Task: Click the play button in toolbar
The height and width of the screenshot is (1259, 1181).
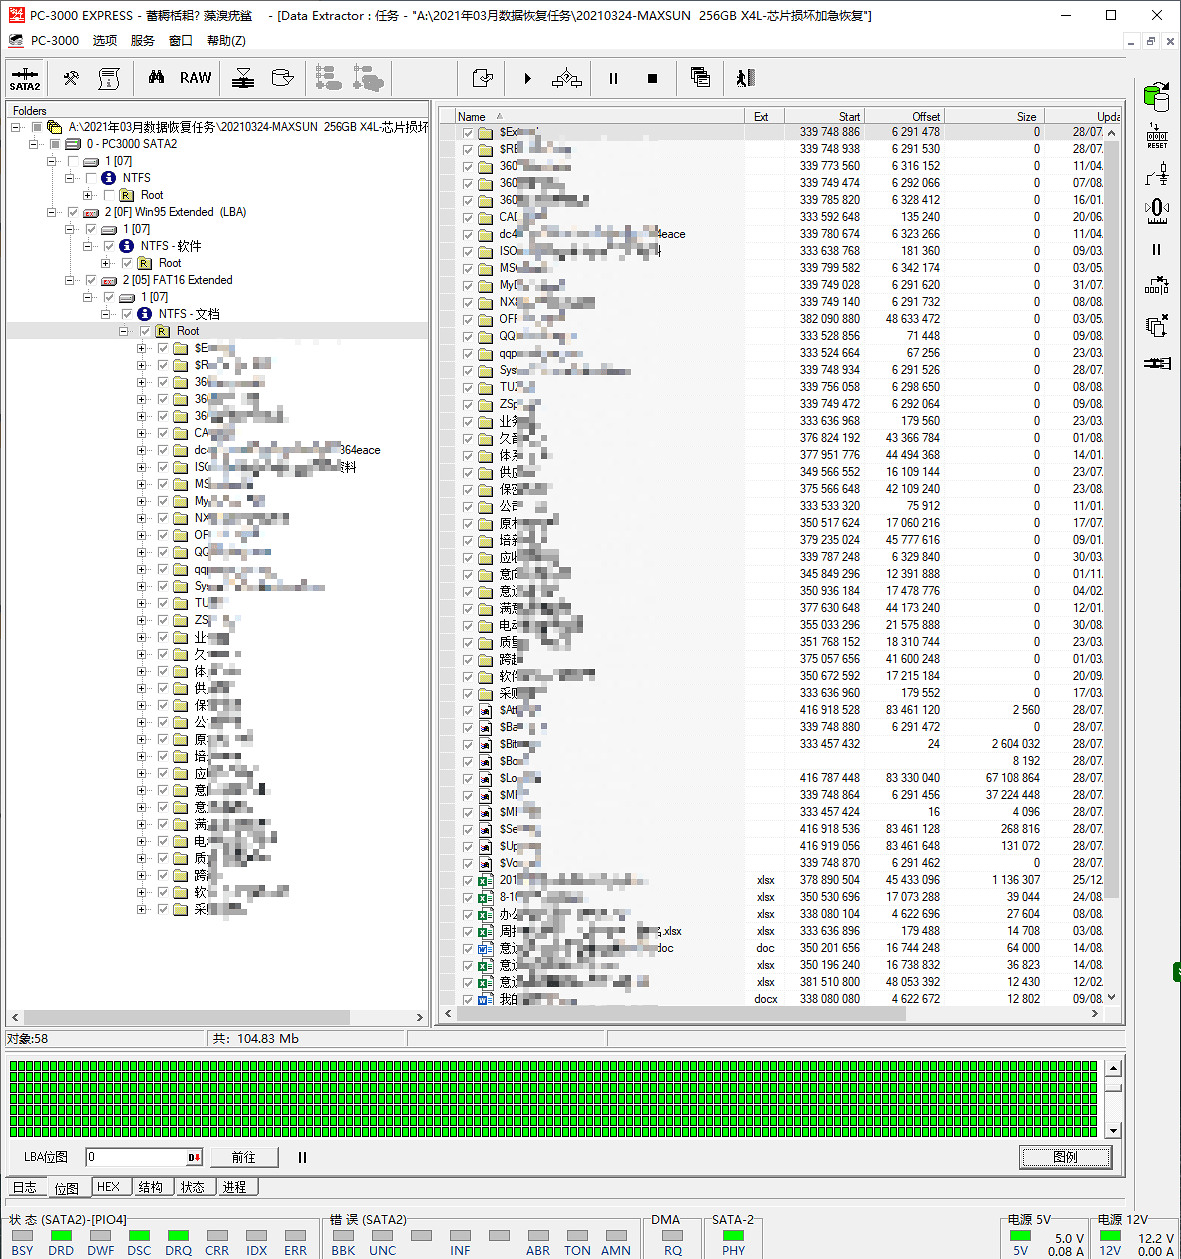Action: [527, 78]
